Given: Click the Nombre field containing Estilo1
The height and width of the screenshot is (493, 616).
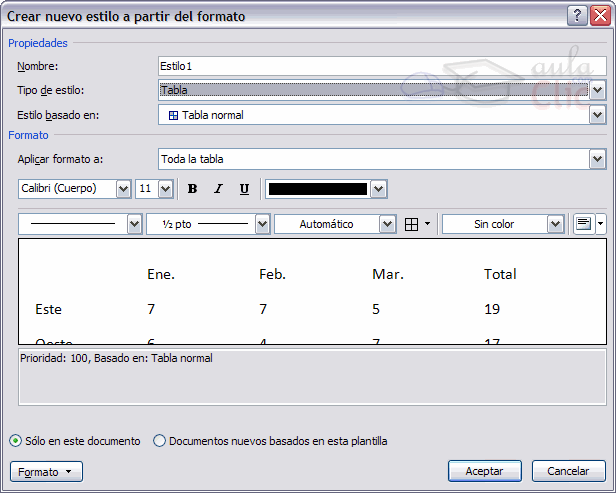Looking at the screenshot, I should click(x=382, y=66).
